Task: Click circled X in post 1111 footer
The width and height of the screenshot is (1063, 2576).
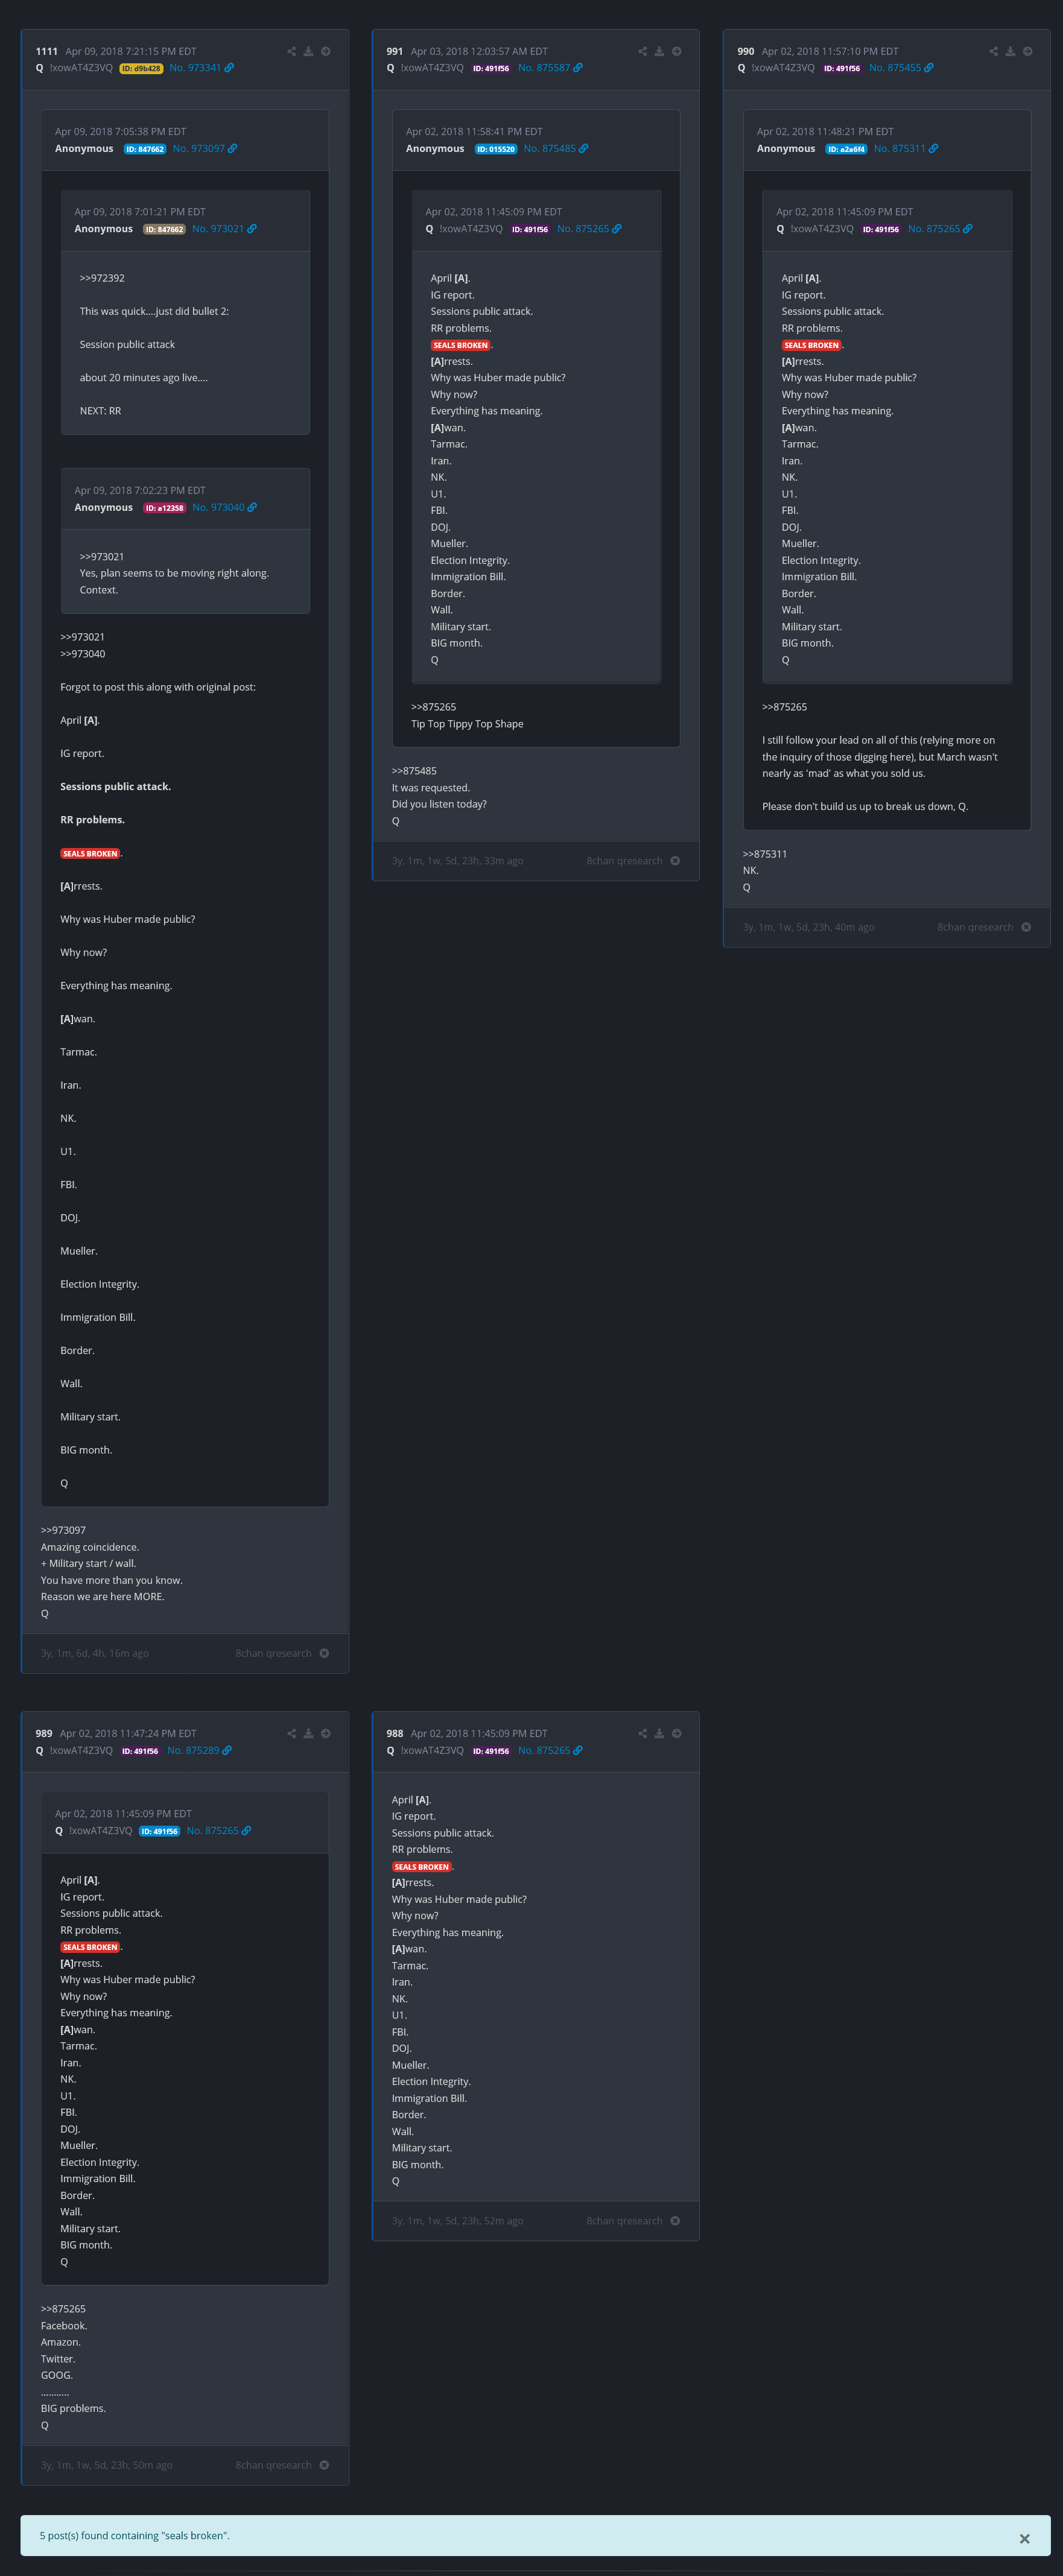Action: [x=324, y=1653]
